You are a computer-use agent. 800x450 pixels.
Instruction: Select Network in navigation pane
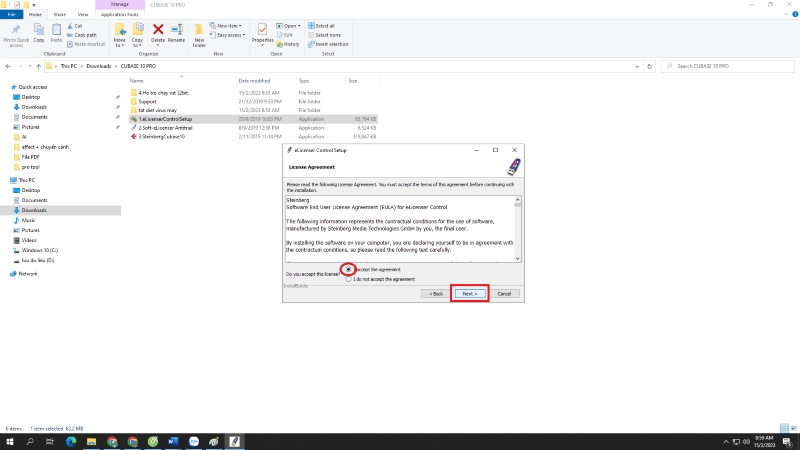pos(28,274)
